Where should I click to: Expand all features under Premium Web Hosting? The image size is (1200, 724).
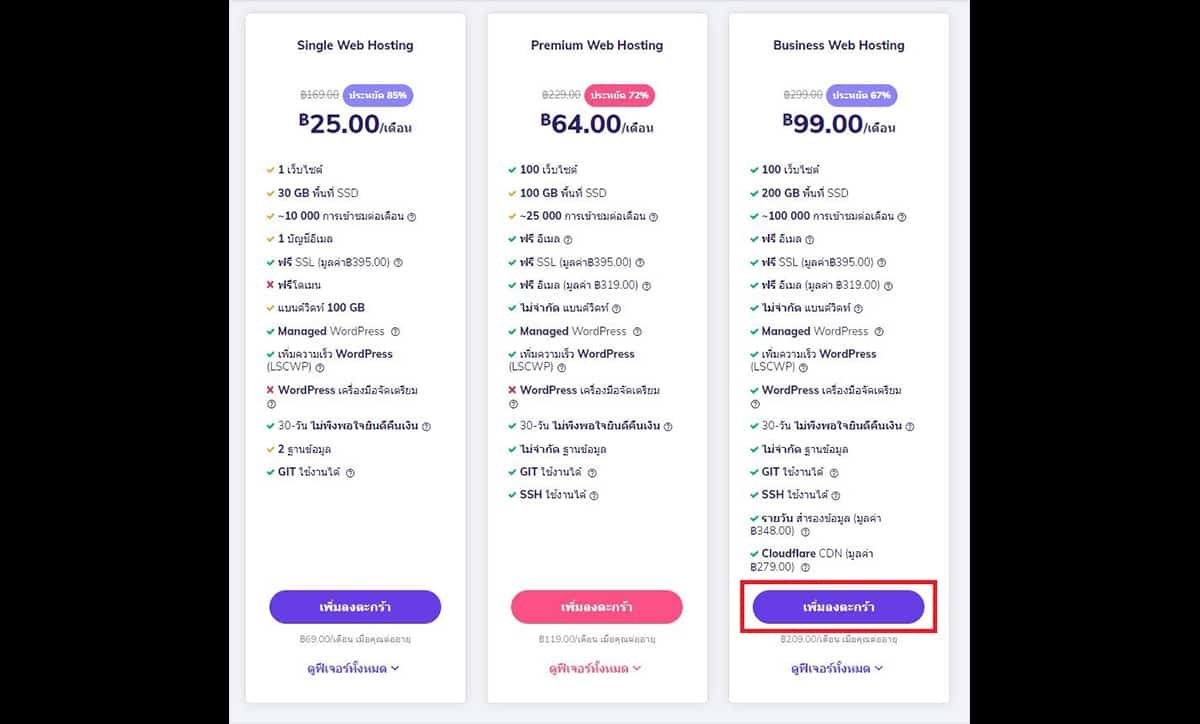[596, 668]
